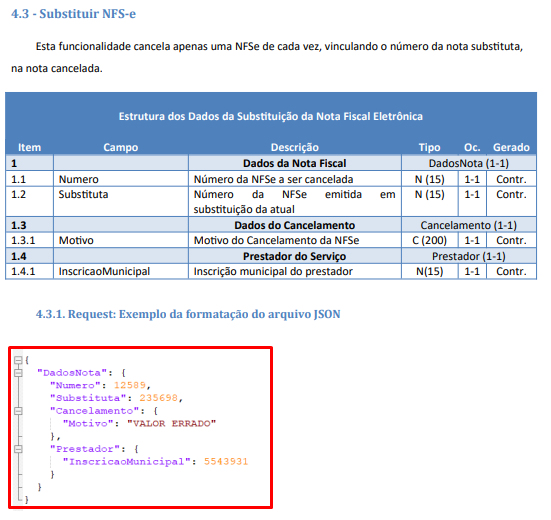Click the 5543931 InscricaoMunicipal value in JSON
Viewport: 551px width, 520px height.
pyautogui.click(x=226, y=461)
